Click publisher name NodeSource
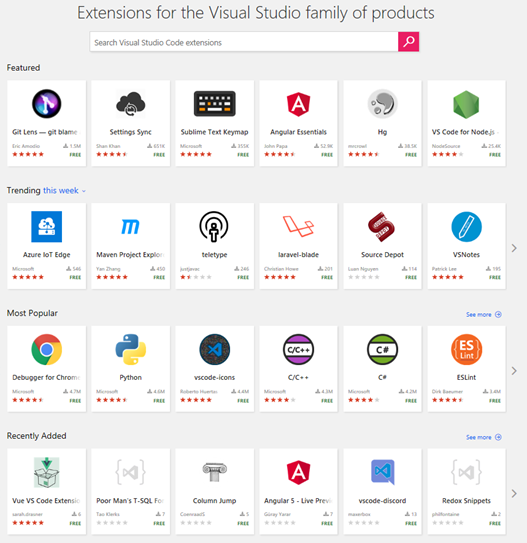Screen dimensions: 527x543 click(446, 146)
